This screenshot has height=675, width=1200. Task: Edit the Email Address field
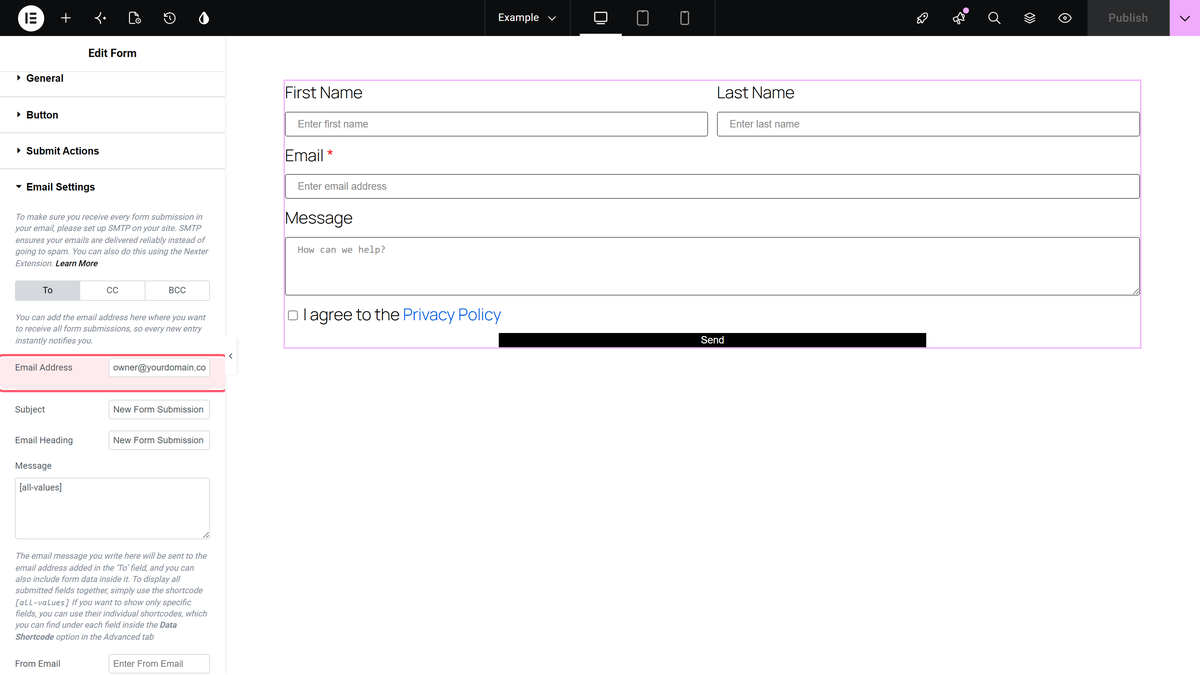click(159, 367)
